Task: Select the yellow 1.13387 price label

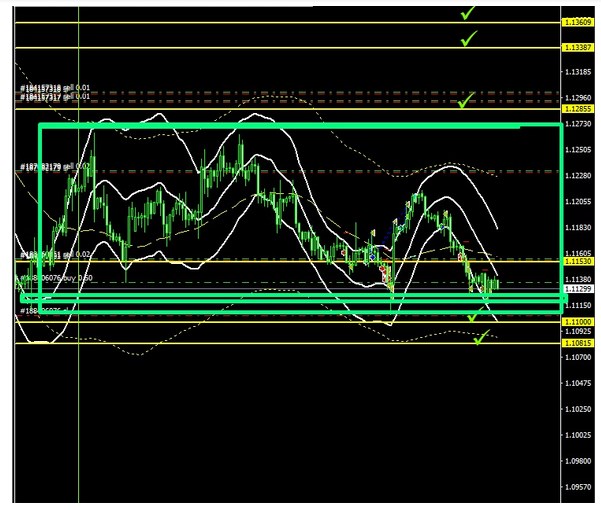Action: click(x=576, y=47)
